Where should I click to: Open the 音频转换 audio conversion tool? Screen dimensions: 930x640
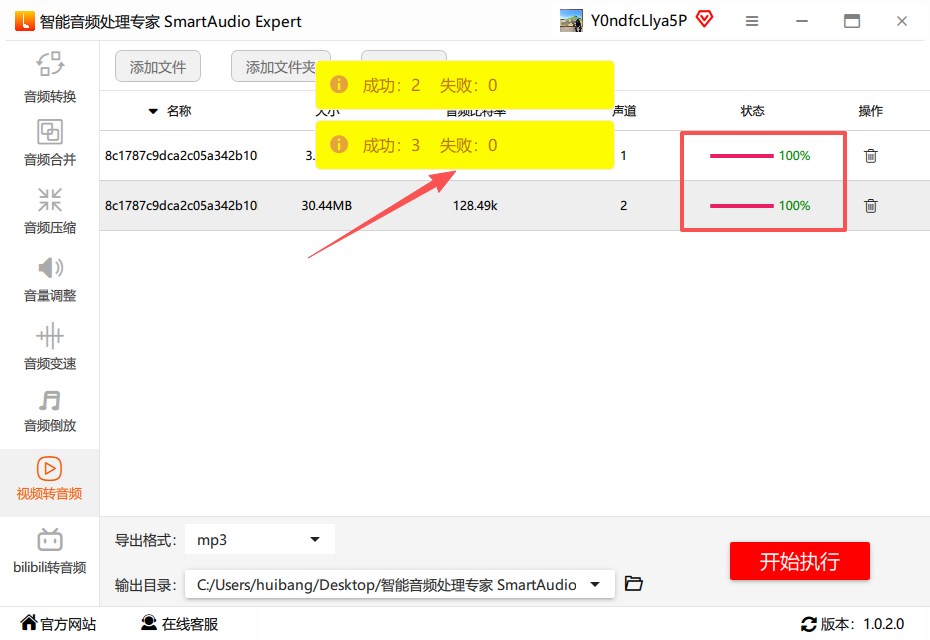(50, 77)
